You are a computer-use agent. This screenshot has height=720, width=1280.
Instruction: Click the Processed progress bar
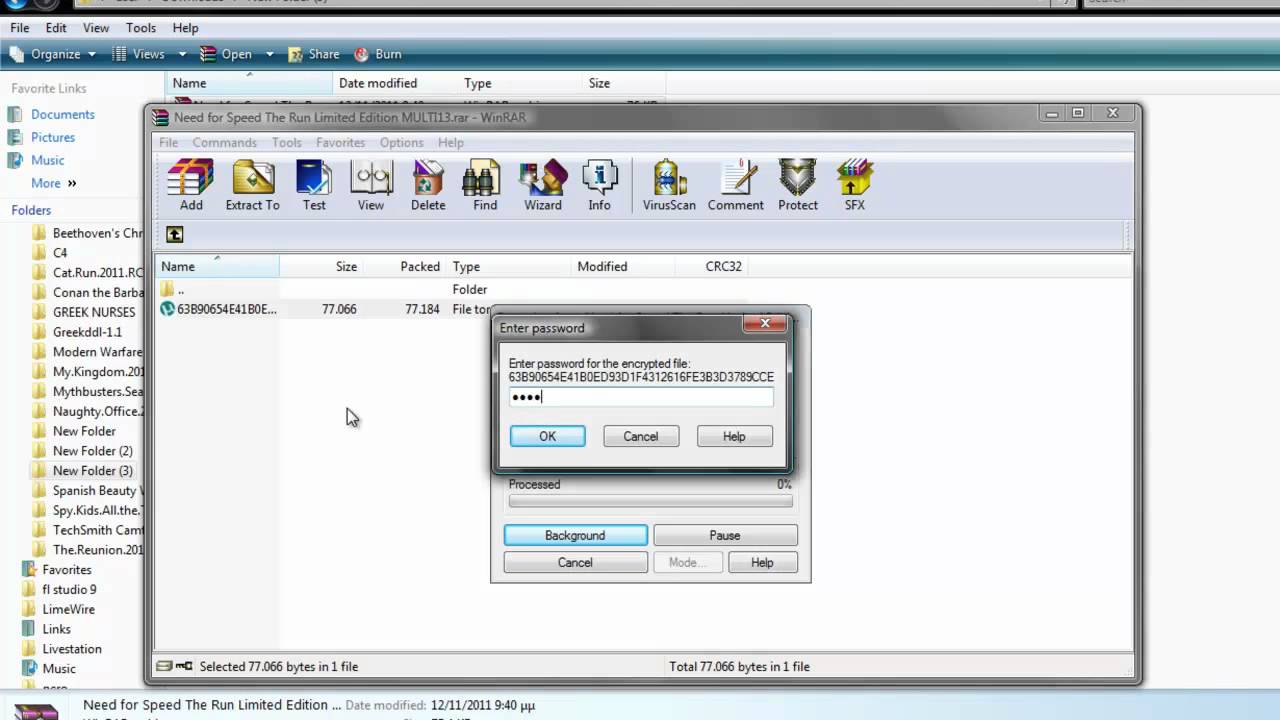click(x=650, y=501)
